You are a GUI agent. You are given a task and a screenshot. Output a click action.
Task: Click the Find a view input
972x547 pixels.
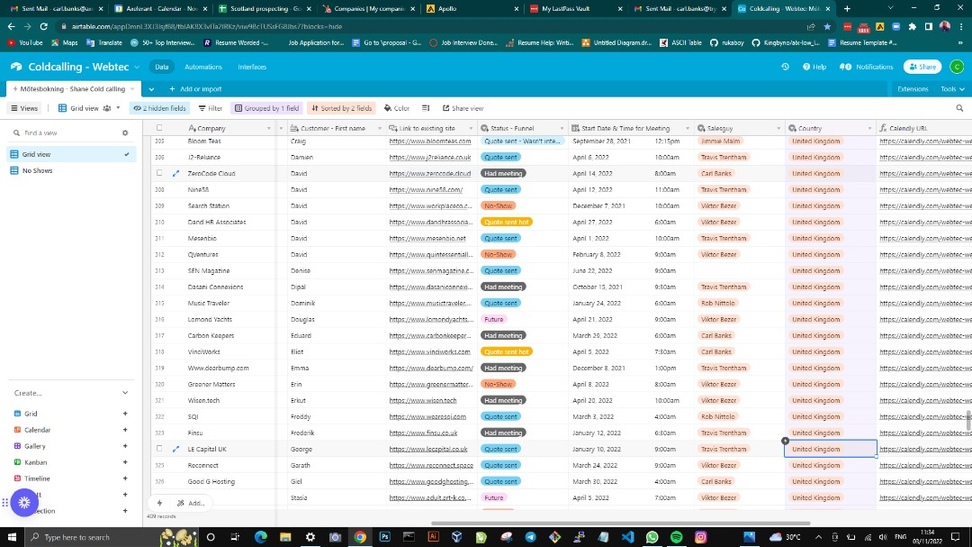tap(68, 133)
